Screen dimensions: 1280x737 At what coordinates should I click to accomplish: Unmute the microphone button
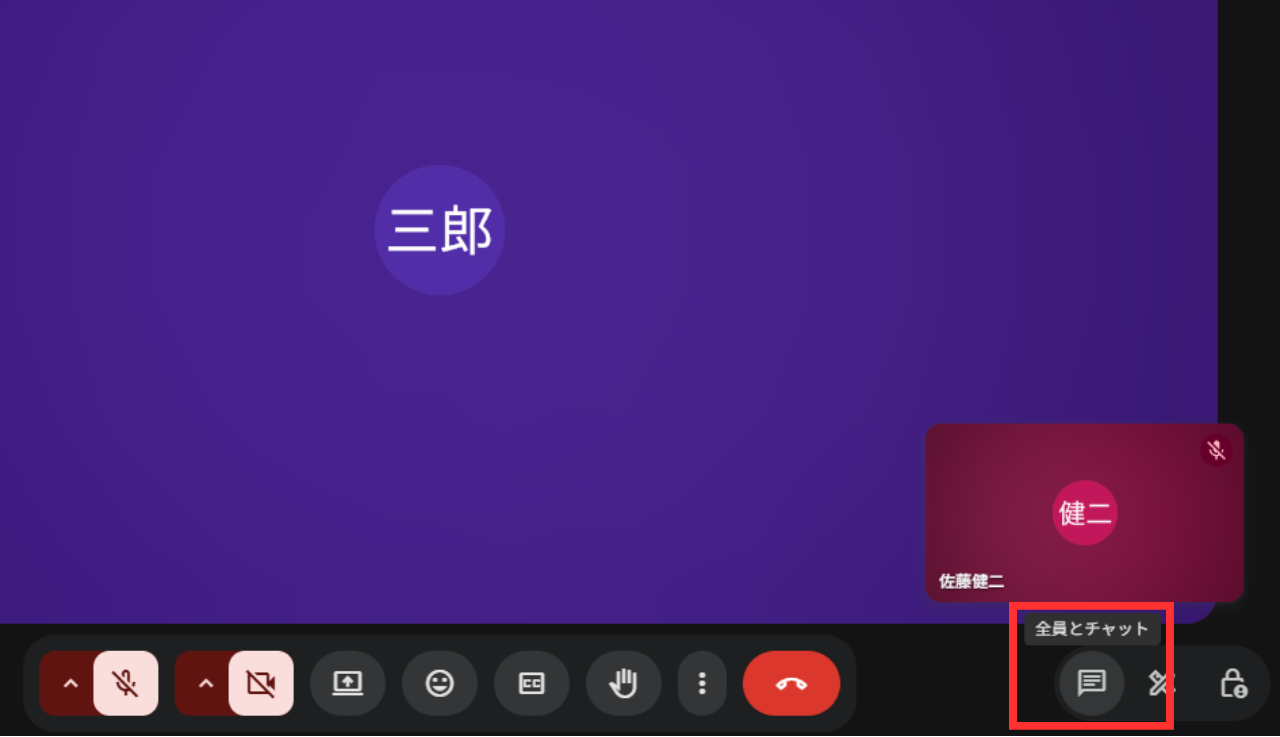pos(125,683)
